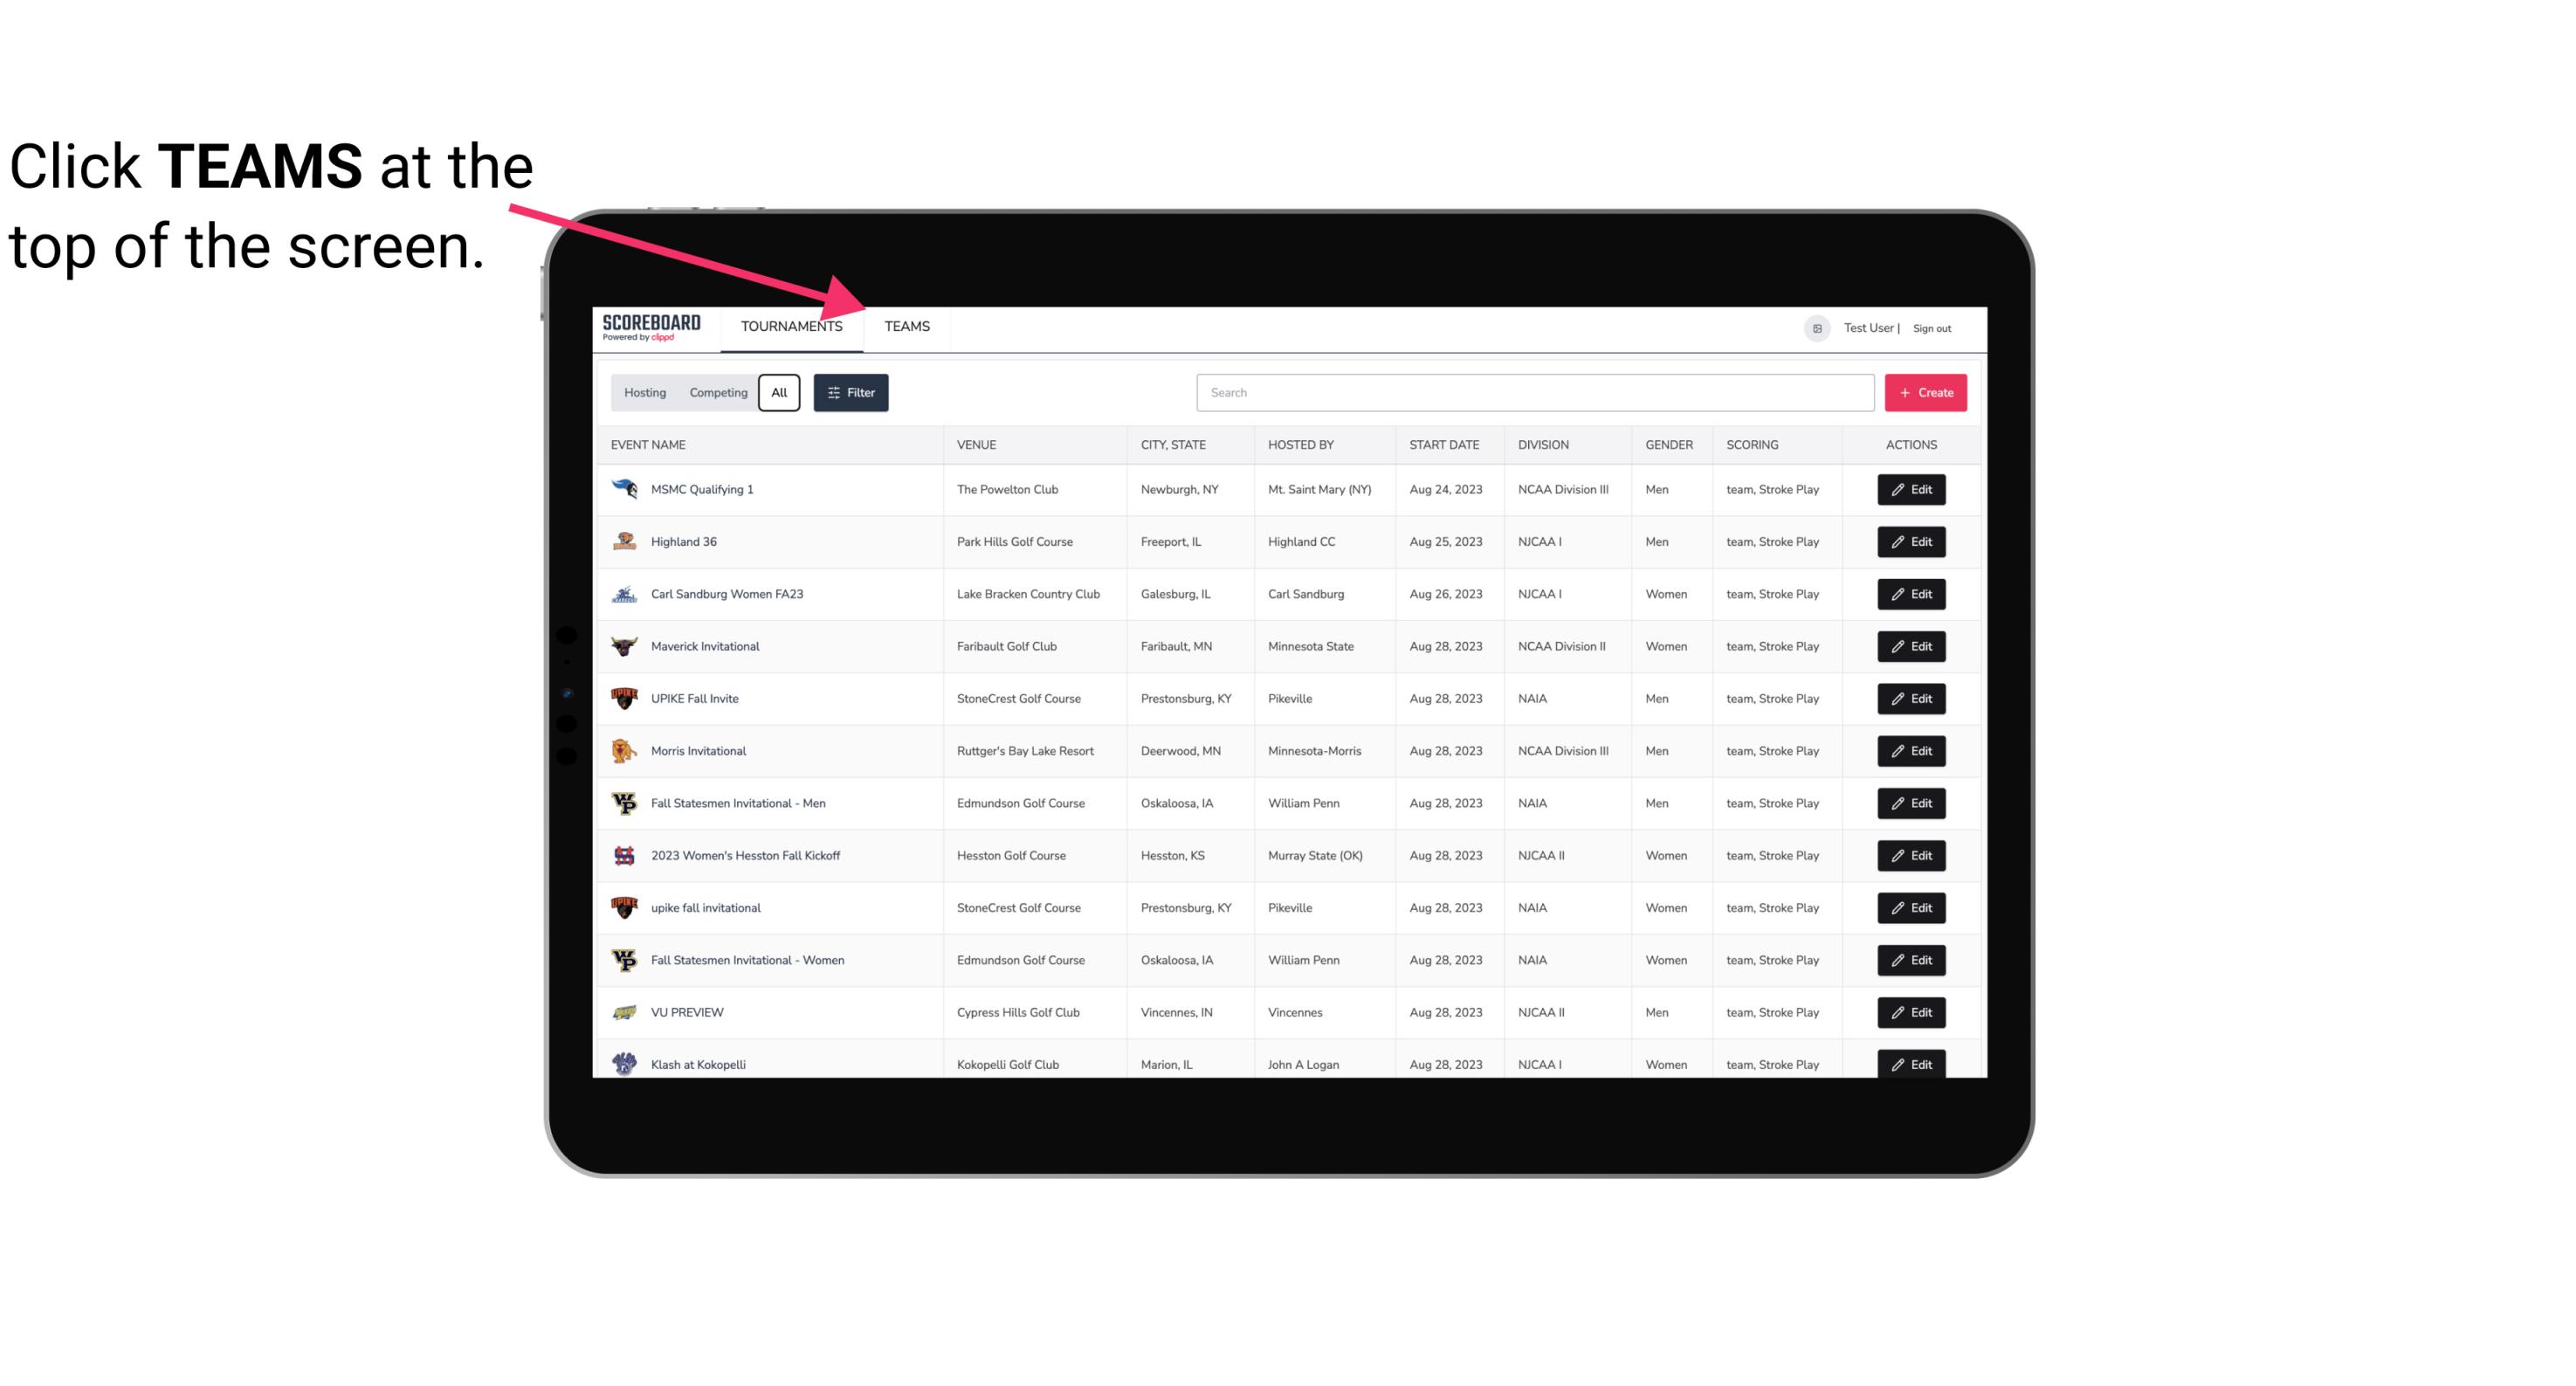Click the Create button

(x=1926, y=391)
